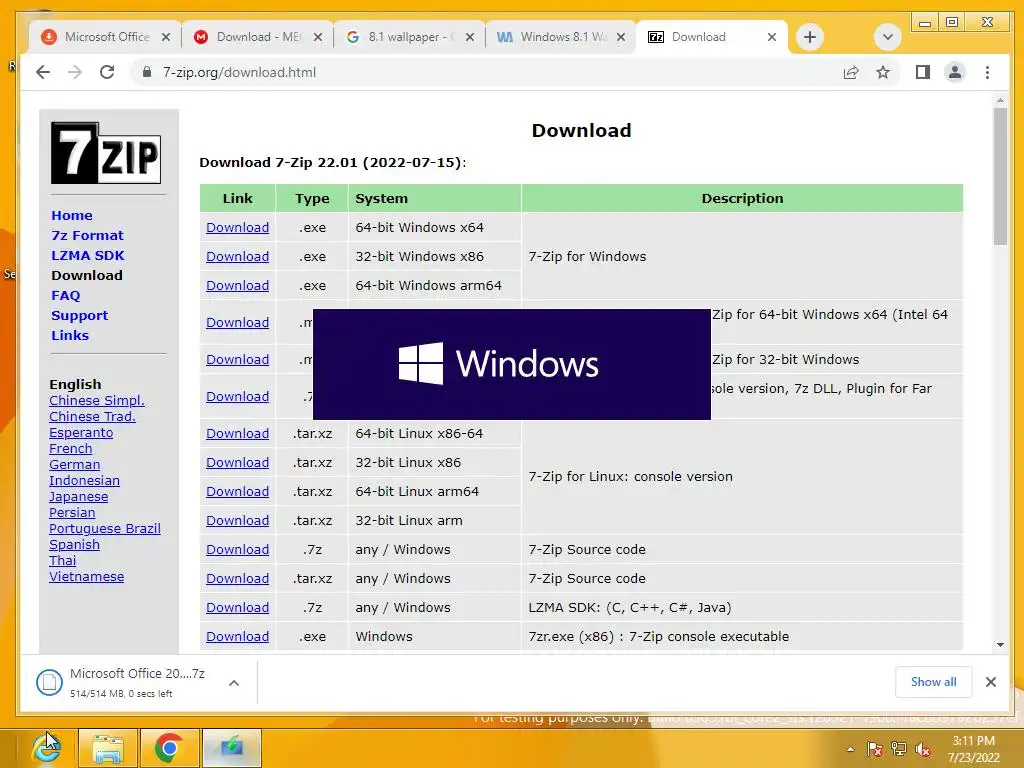1024x768 pixels.
Task: Download the 64-bit Windows arm64 exe
Action: [238, 285]
